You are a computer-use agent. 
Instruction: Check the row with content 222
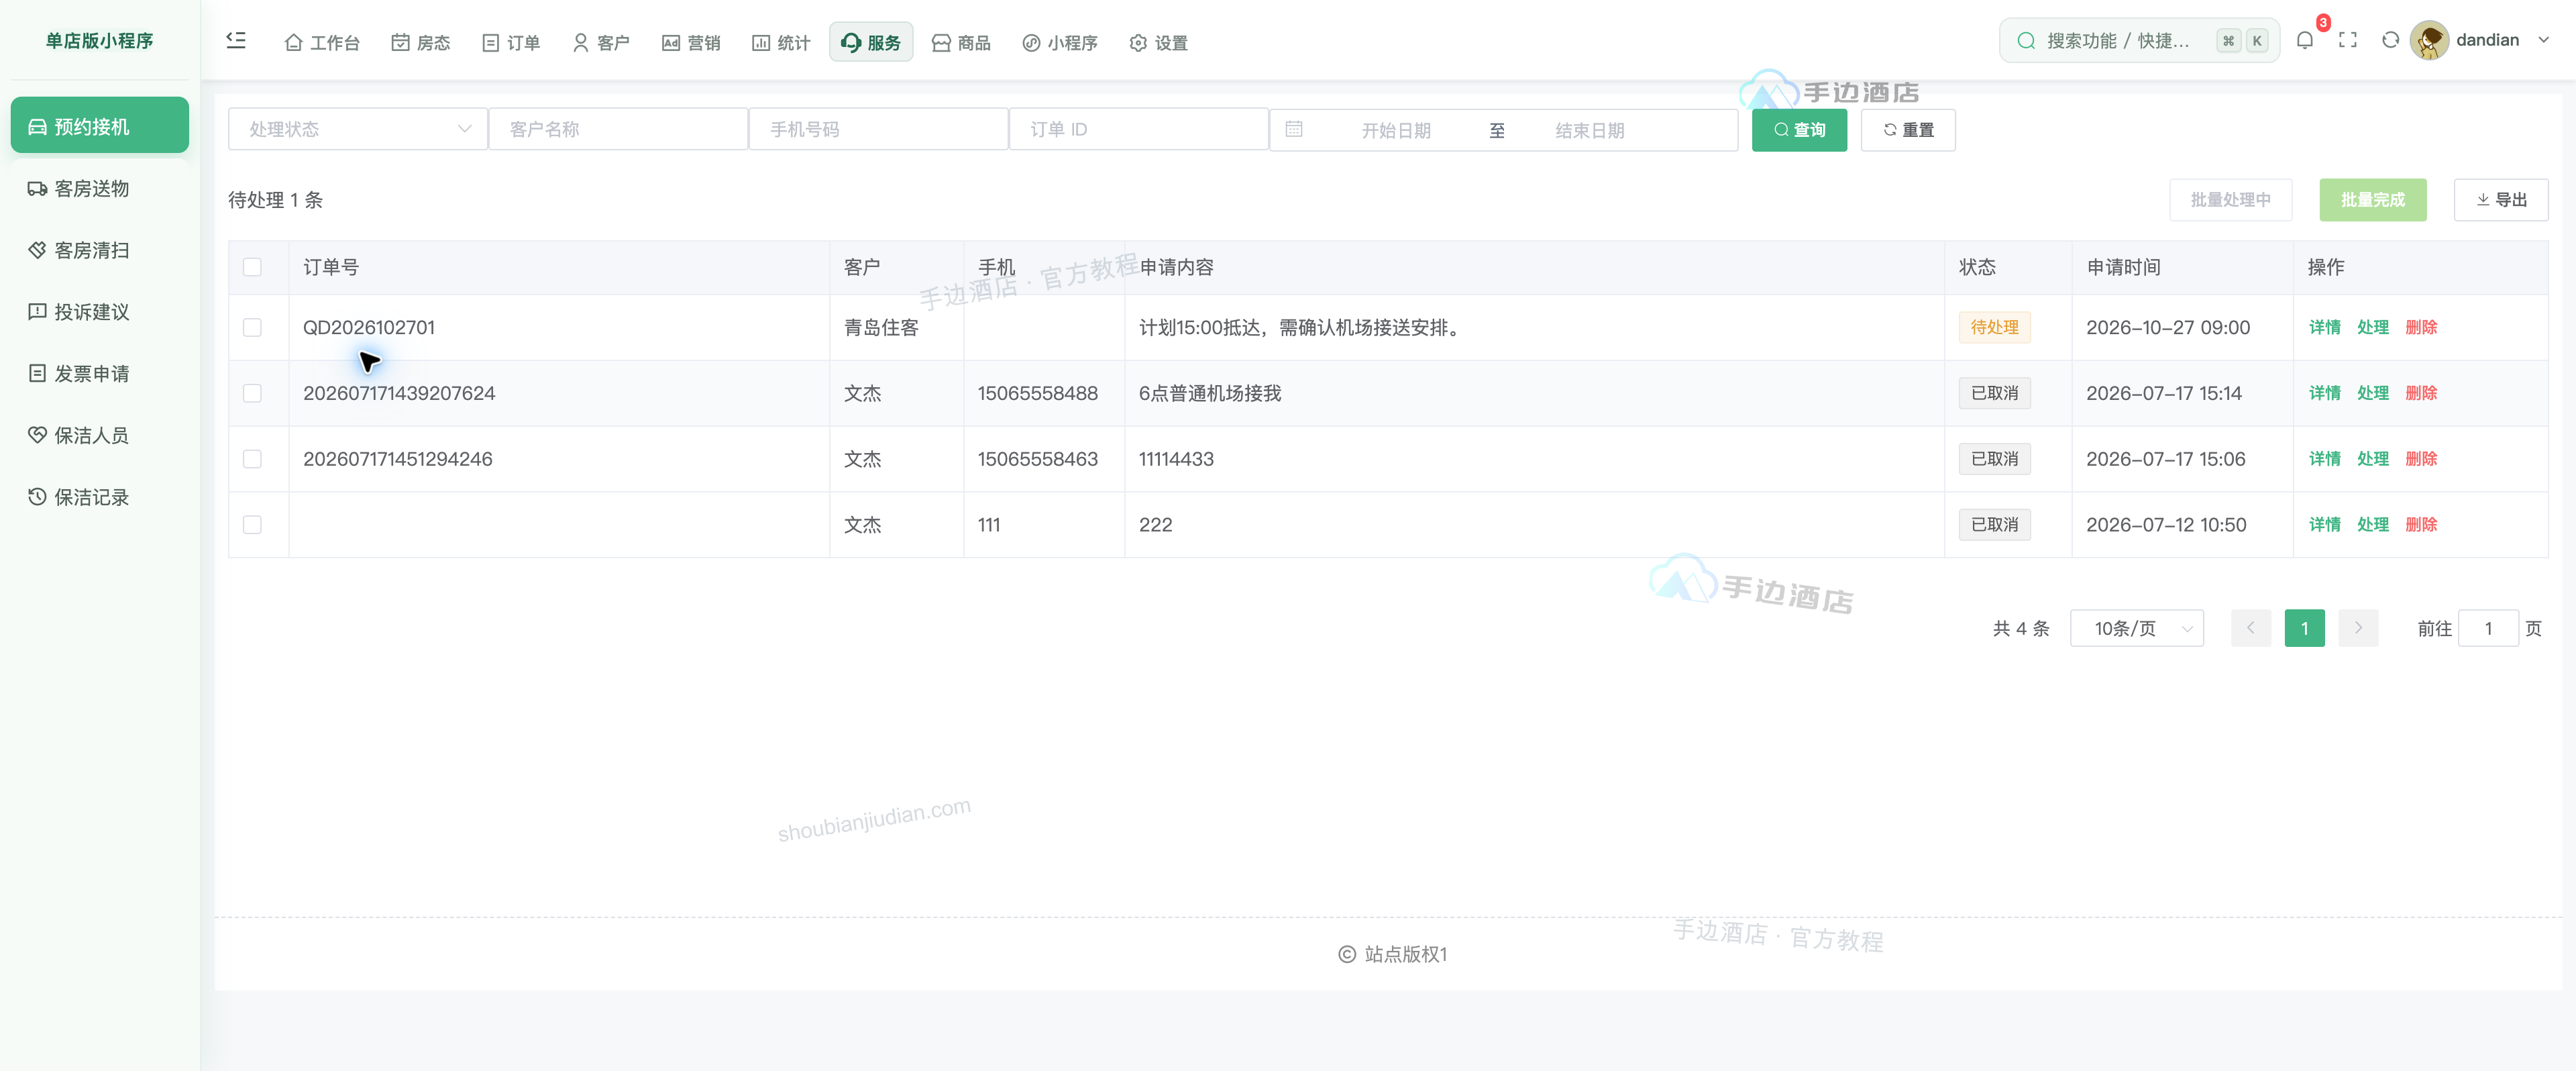tap(252, 524)
